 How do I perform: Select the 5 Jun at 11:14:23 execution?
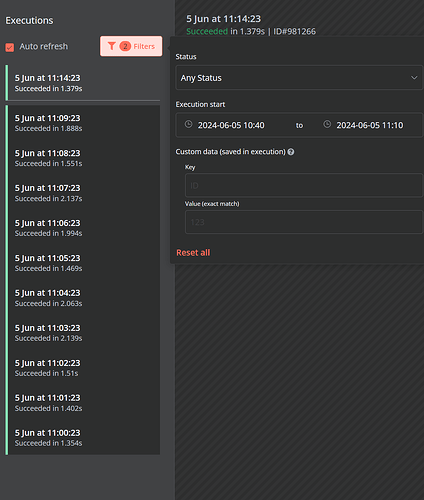click(x=83, y=83)
